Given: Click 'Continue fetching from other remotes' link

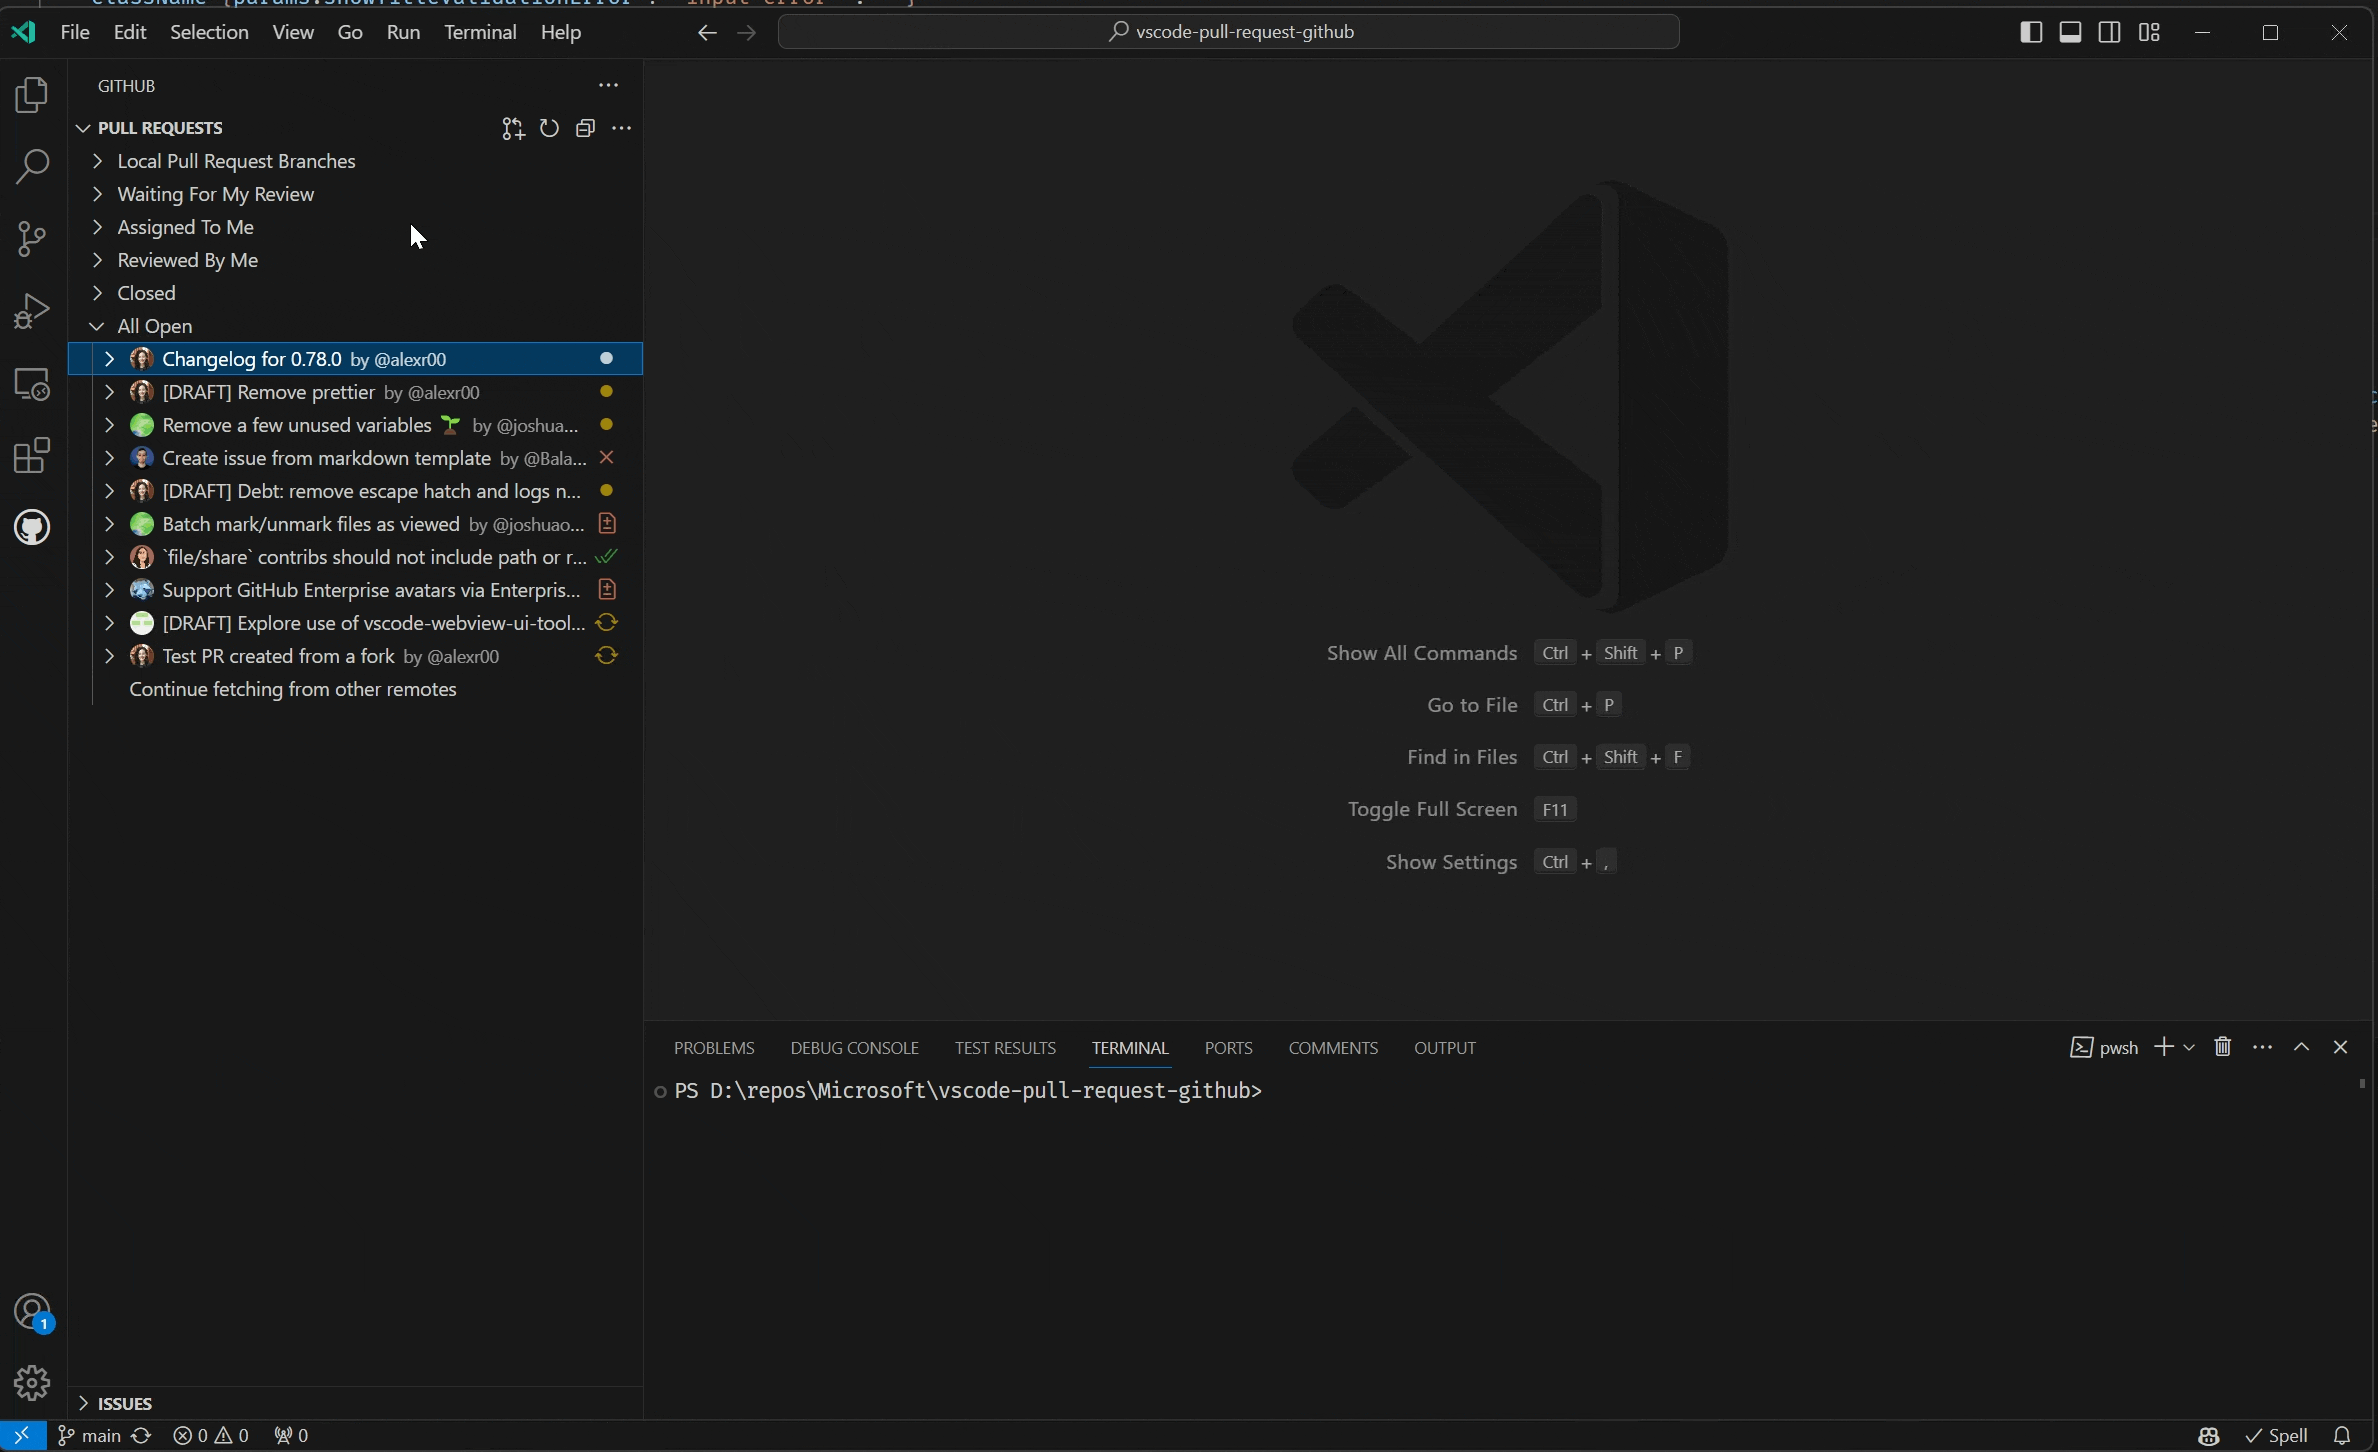Looking at the screenshot, I should point(292,688).
